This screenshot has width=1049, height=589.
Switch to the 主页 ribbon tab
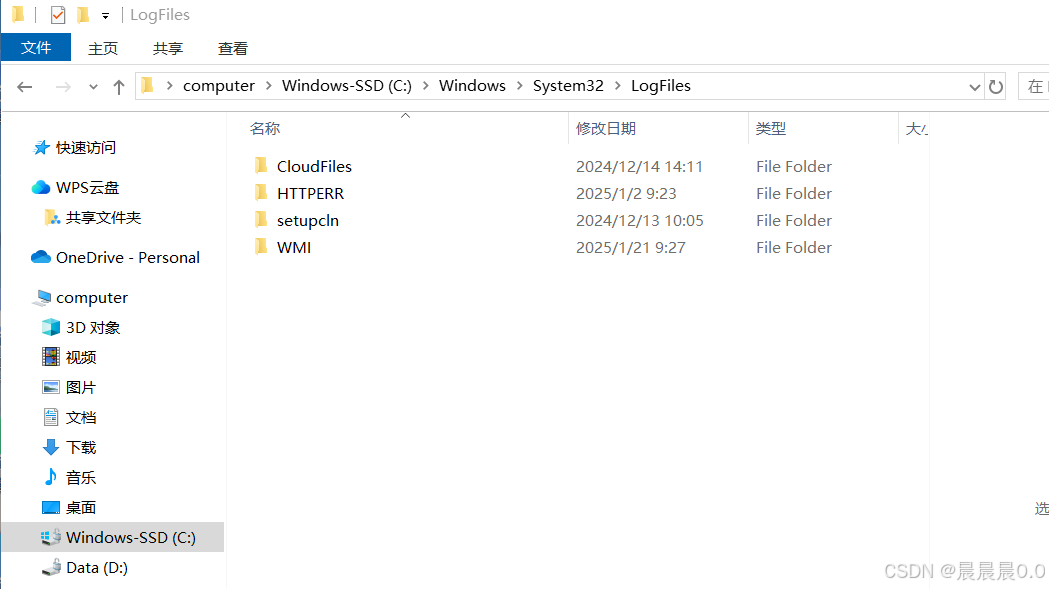[103, 48]
